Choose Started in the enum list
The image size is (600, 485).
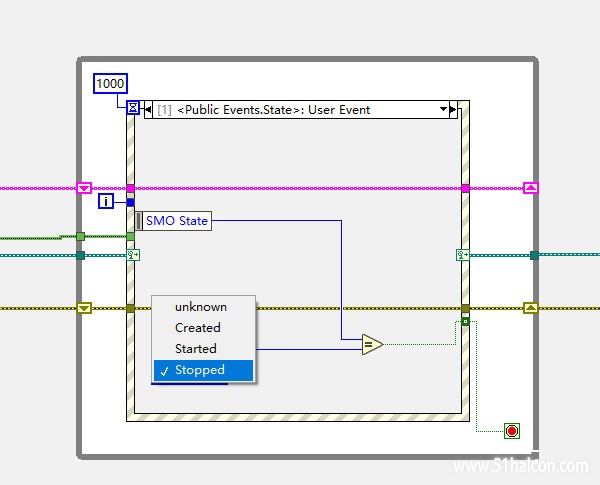203,349
